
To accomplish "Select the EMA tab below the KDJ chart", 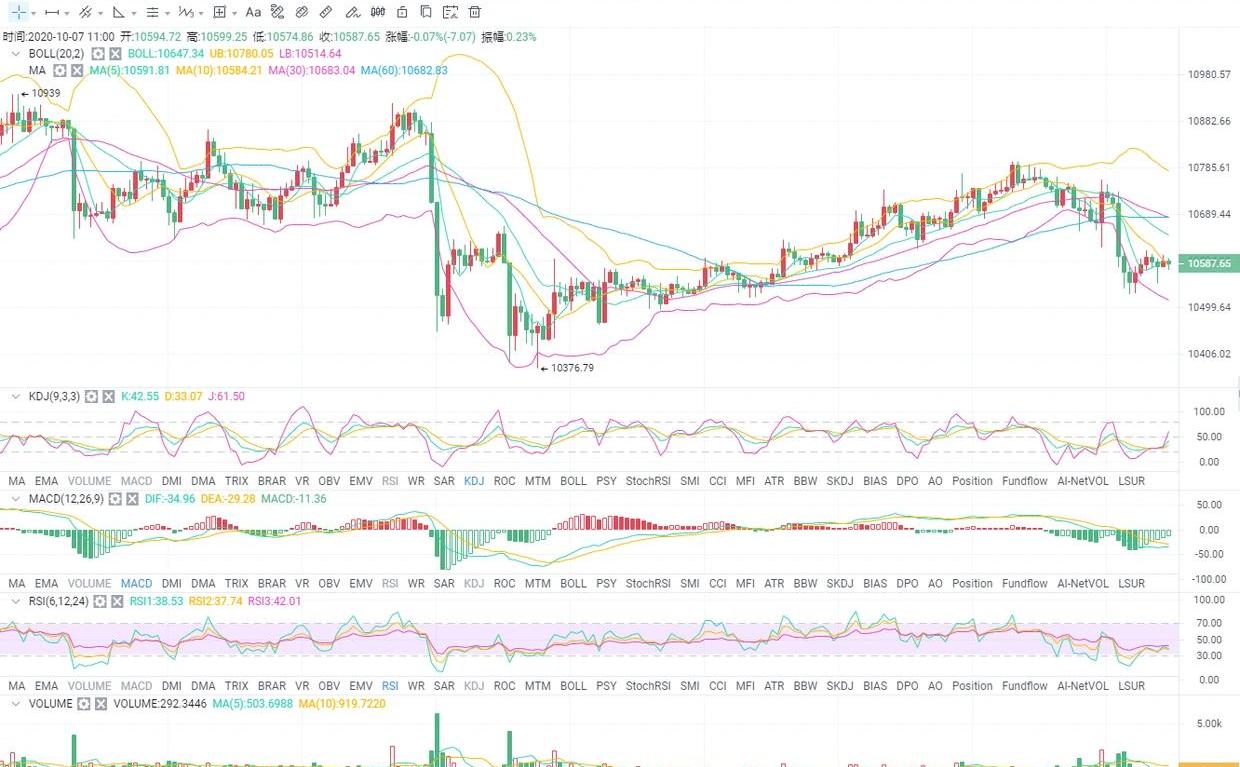I will point(47,481).
